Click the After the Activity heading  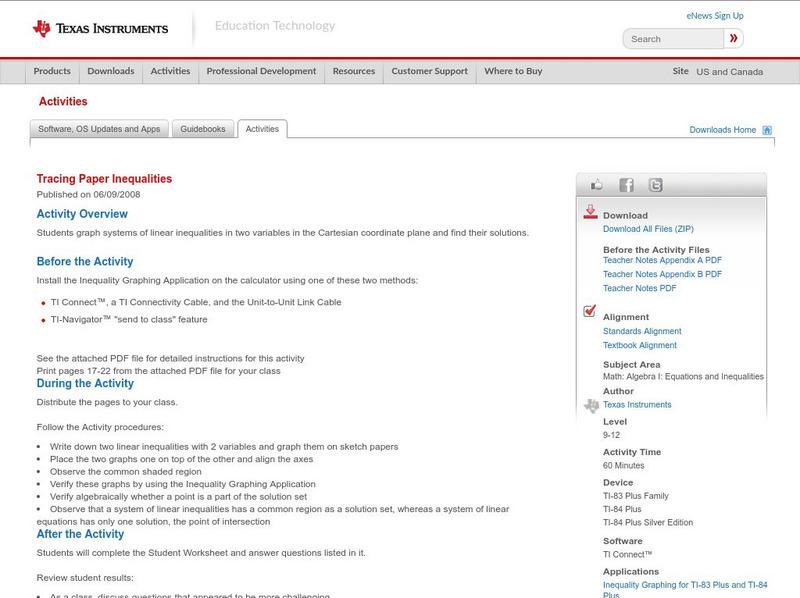click(80, 534)
